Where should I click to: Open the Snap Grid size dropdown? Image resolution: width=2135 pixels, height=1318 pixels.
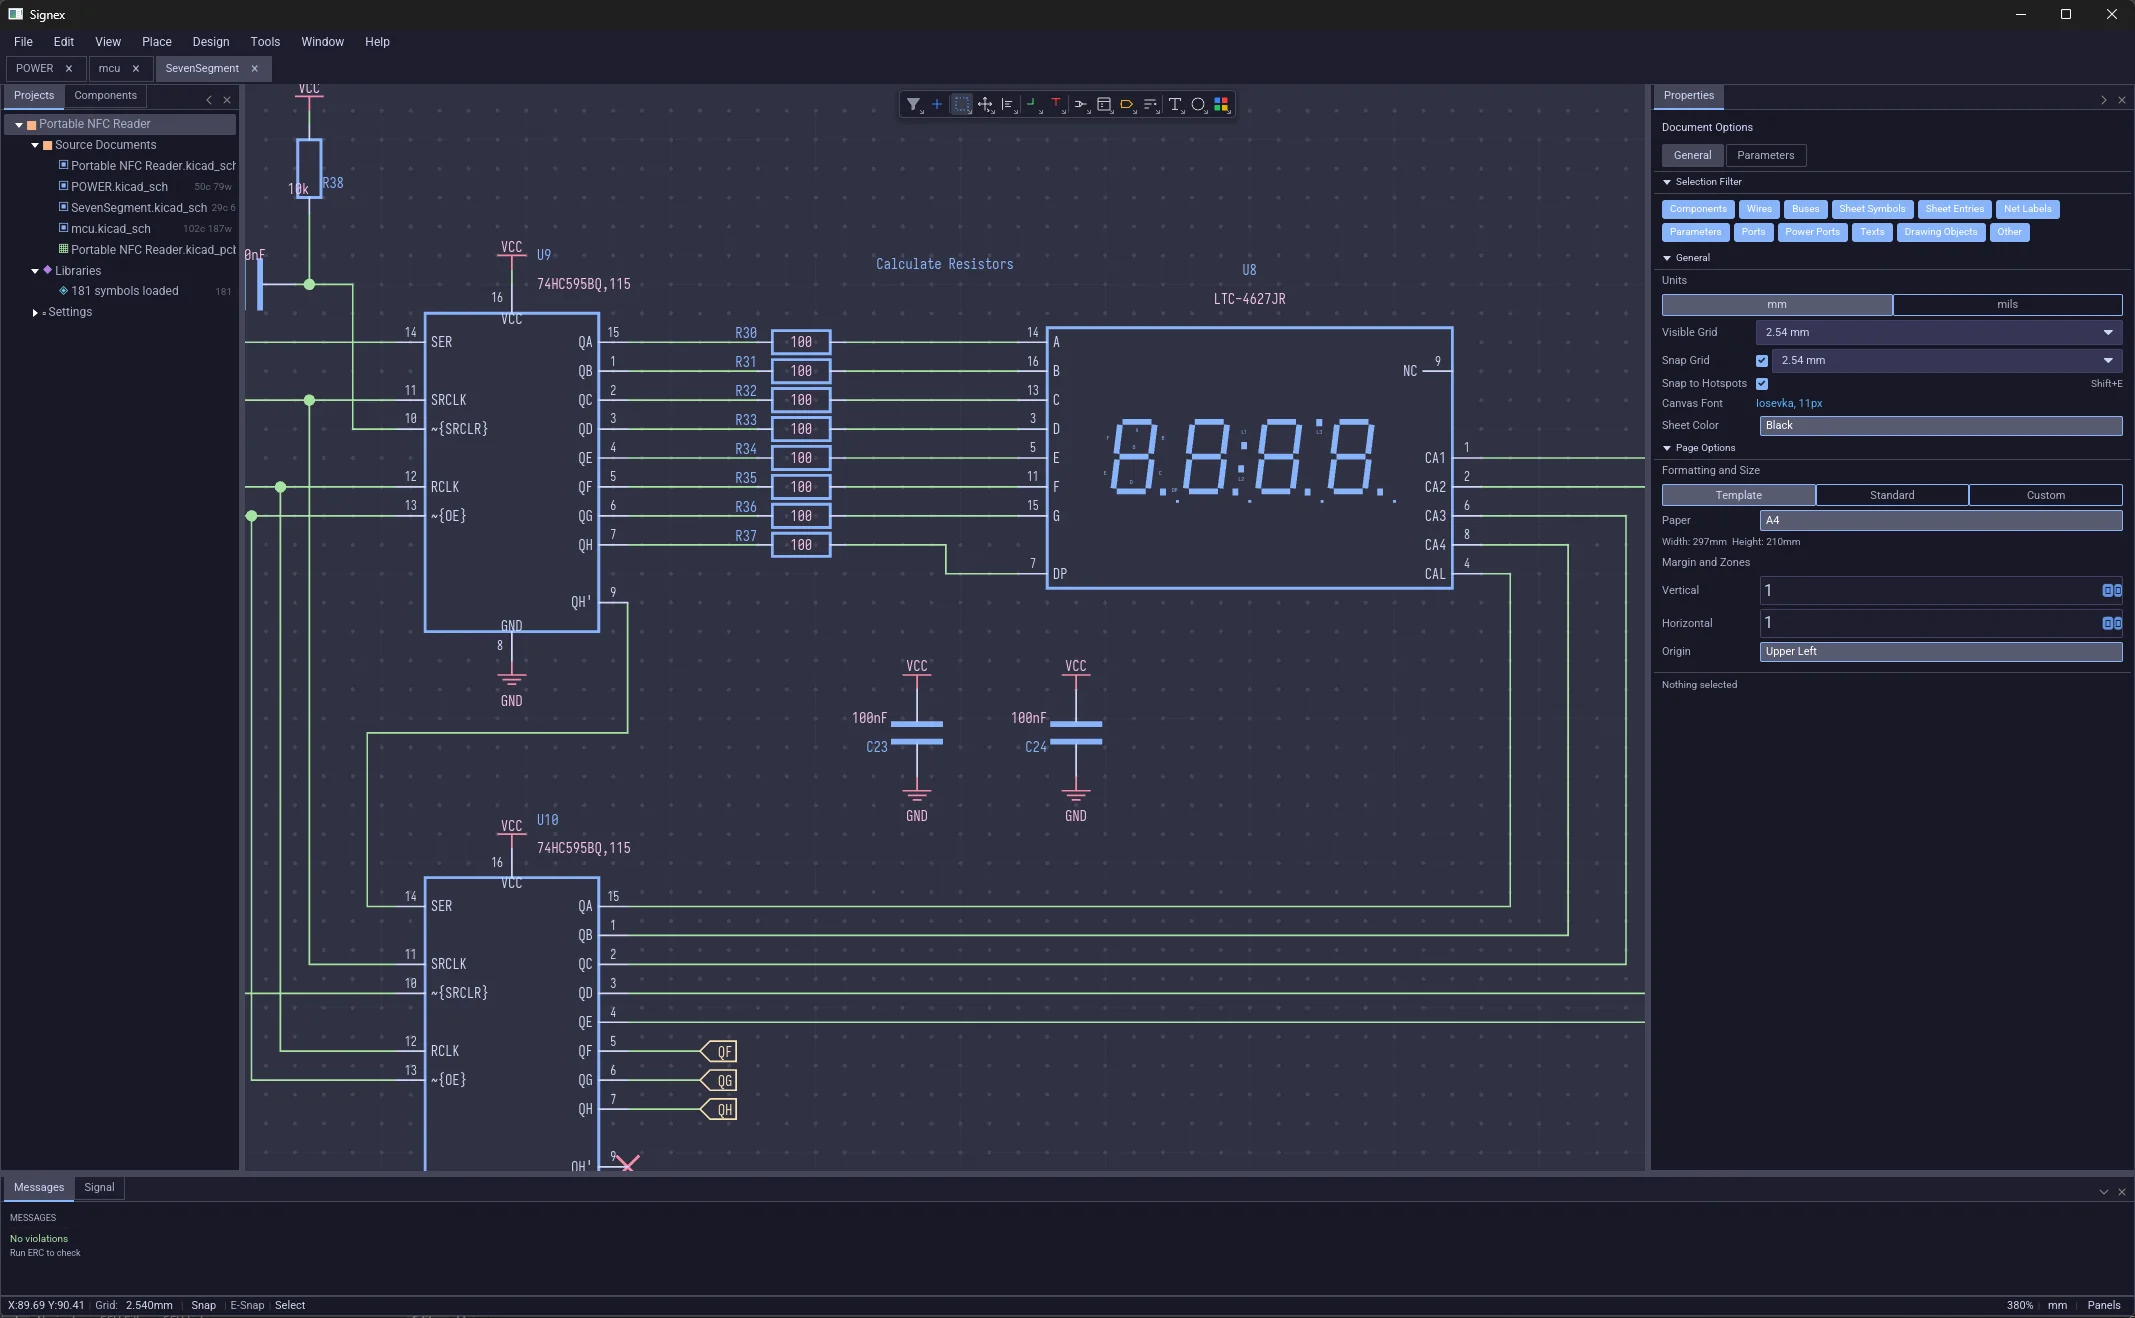pos(1946,360)
